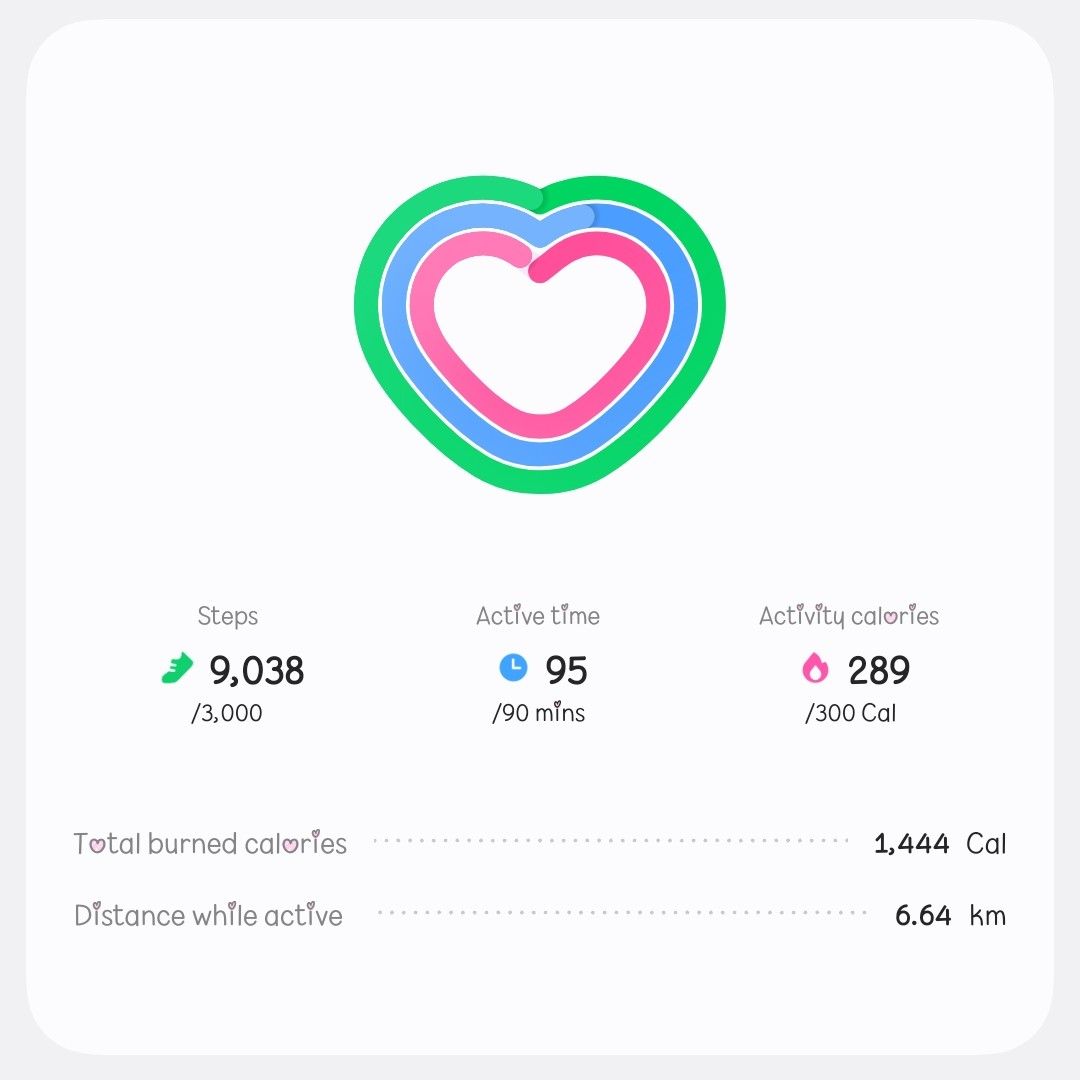Open the Activity calories label
This screenshot has width=1080, height=1080.
tap(849, 616)
